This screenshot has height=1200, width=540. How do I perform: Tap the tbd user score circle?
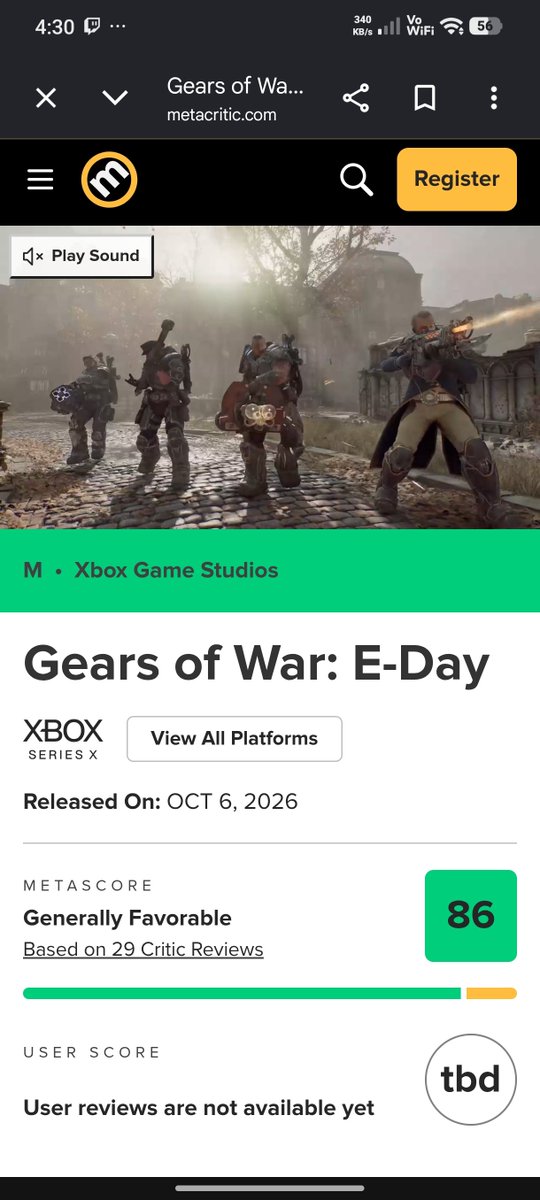pyautogui.click(x=471, y=1080)
